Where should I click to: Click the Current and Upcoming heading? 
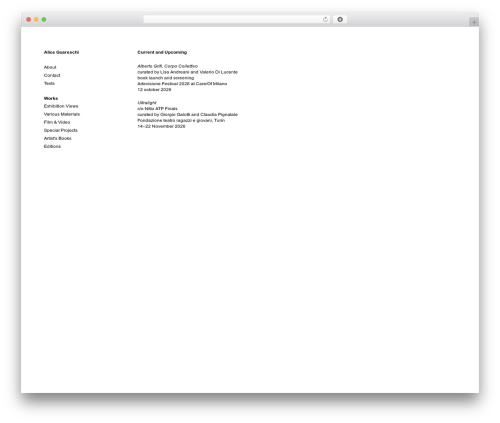pyautogui.click(x=162, y=52)
